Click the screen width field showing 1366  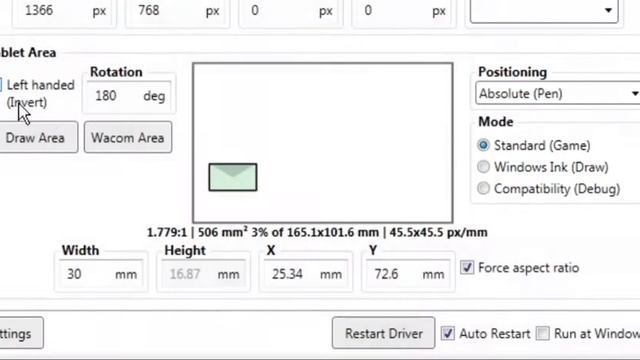[64, 11]
